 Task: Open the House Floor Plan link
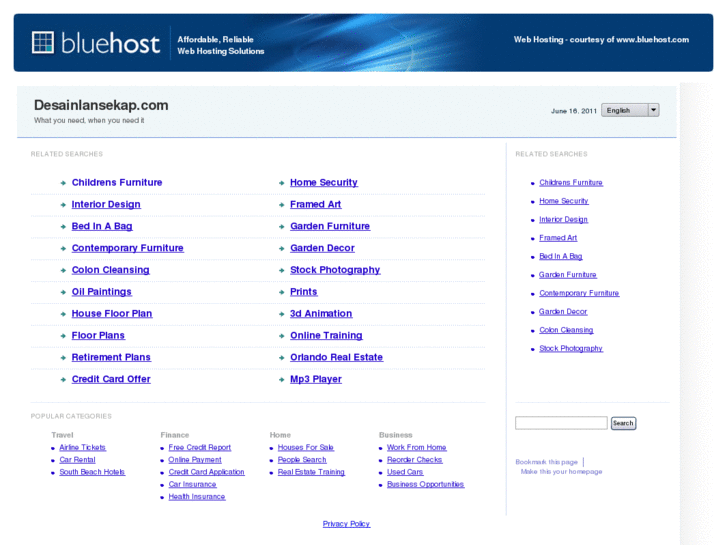(112, 314)
